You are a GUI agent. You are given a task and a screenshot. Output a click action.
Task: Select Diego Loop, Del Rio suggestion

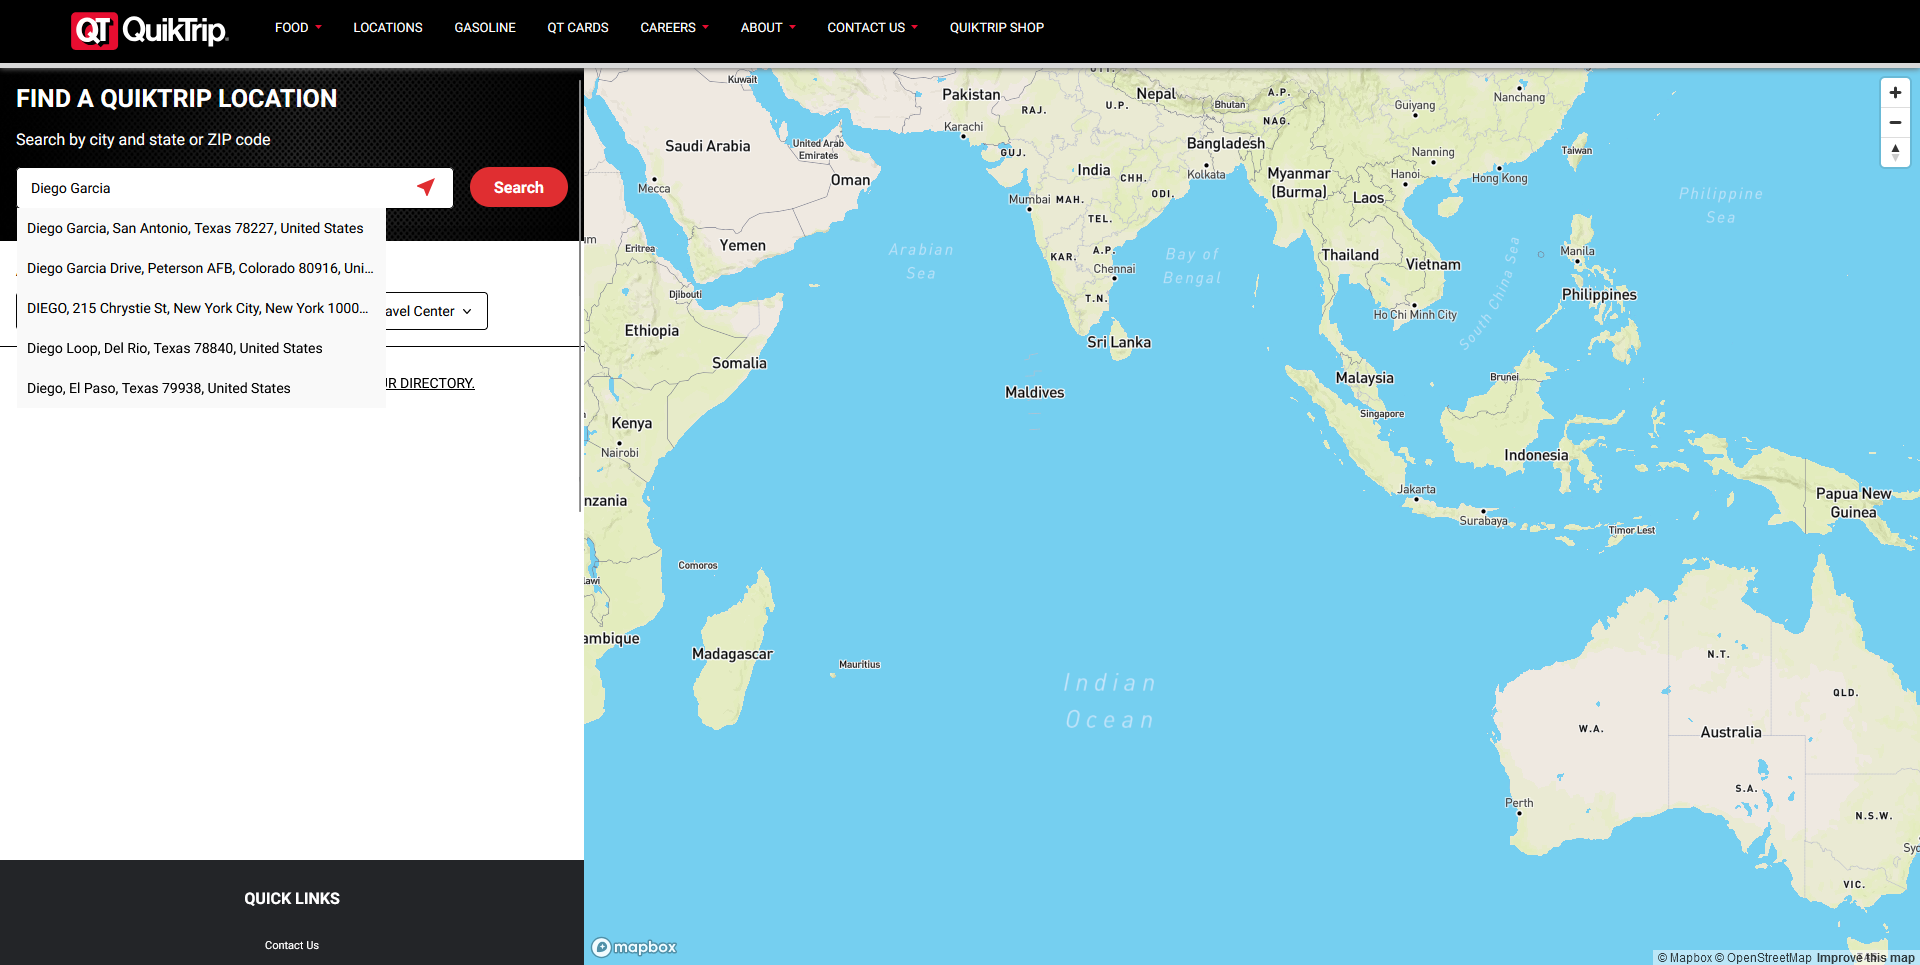pyautogui.click(x=201, y=348)
